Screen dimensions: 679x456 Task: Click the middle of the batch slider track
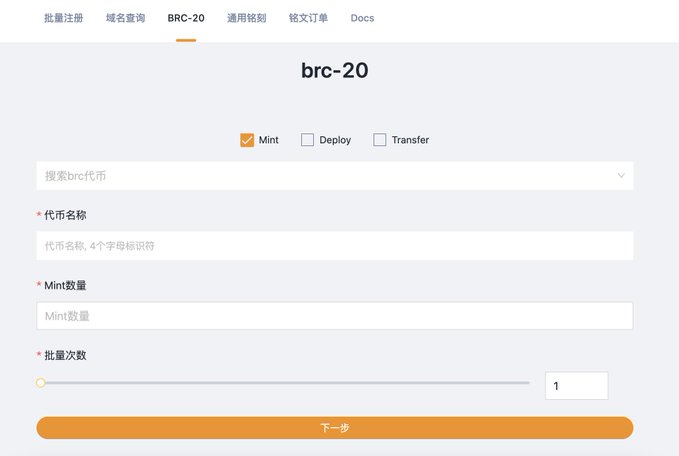click(285, 383)
